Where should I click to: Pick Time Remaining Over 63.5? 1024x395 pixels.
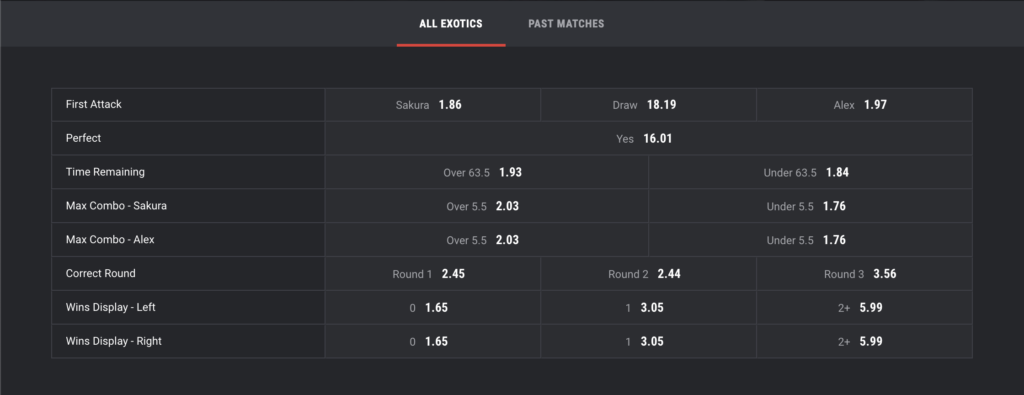(x=487, y=172)
